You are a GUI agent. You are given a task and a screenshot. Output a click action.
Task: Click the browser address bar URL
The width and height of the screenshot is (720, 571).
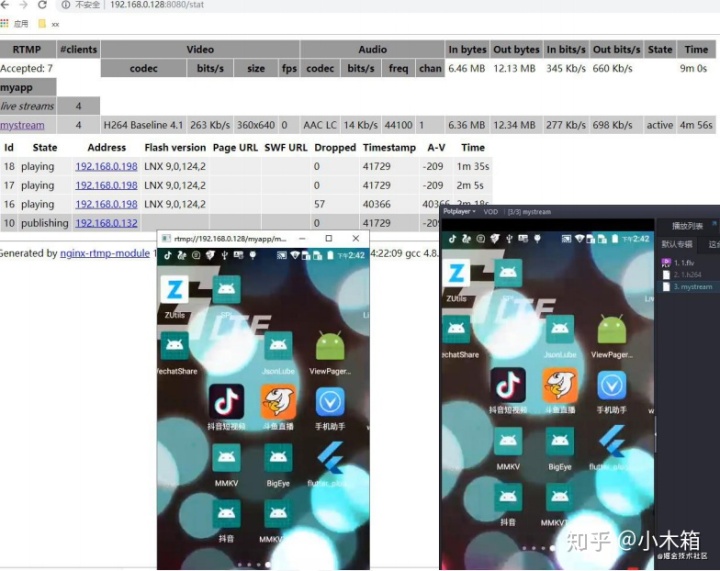(x=157, y=5)
